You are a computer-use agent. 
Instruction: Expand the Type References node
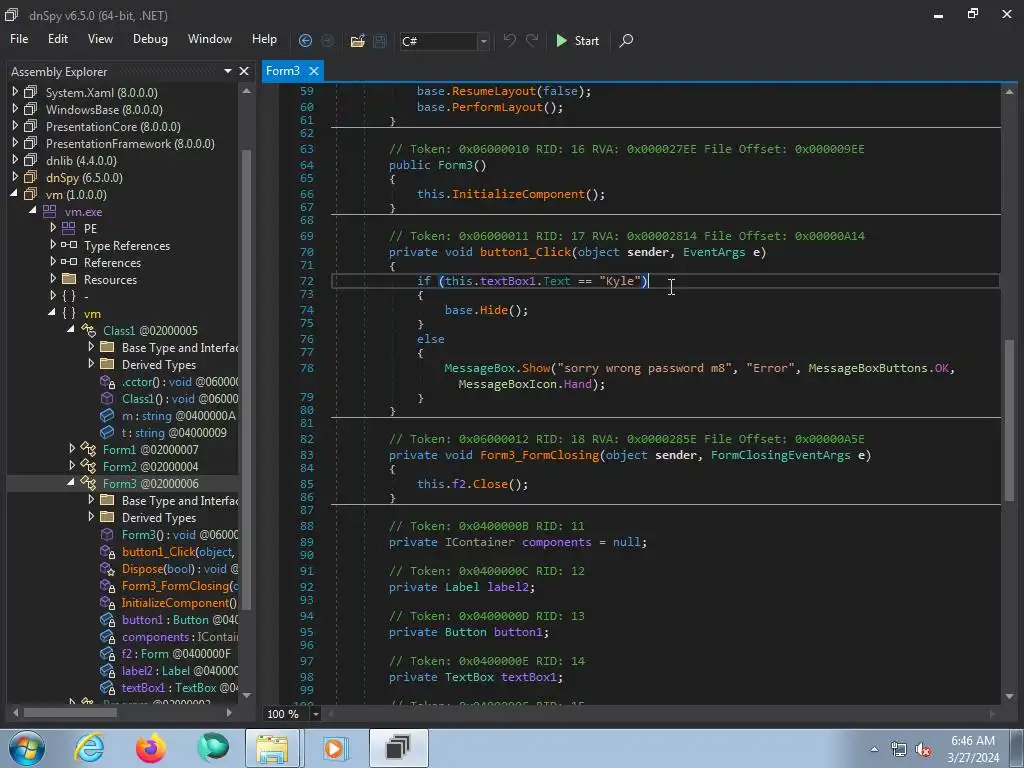[53, 245]
